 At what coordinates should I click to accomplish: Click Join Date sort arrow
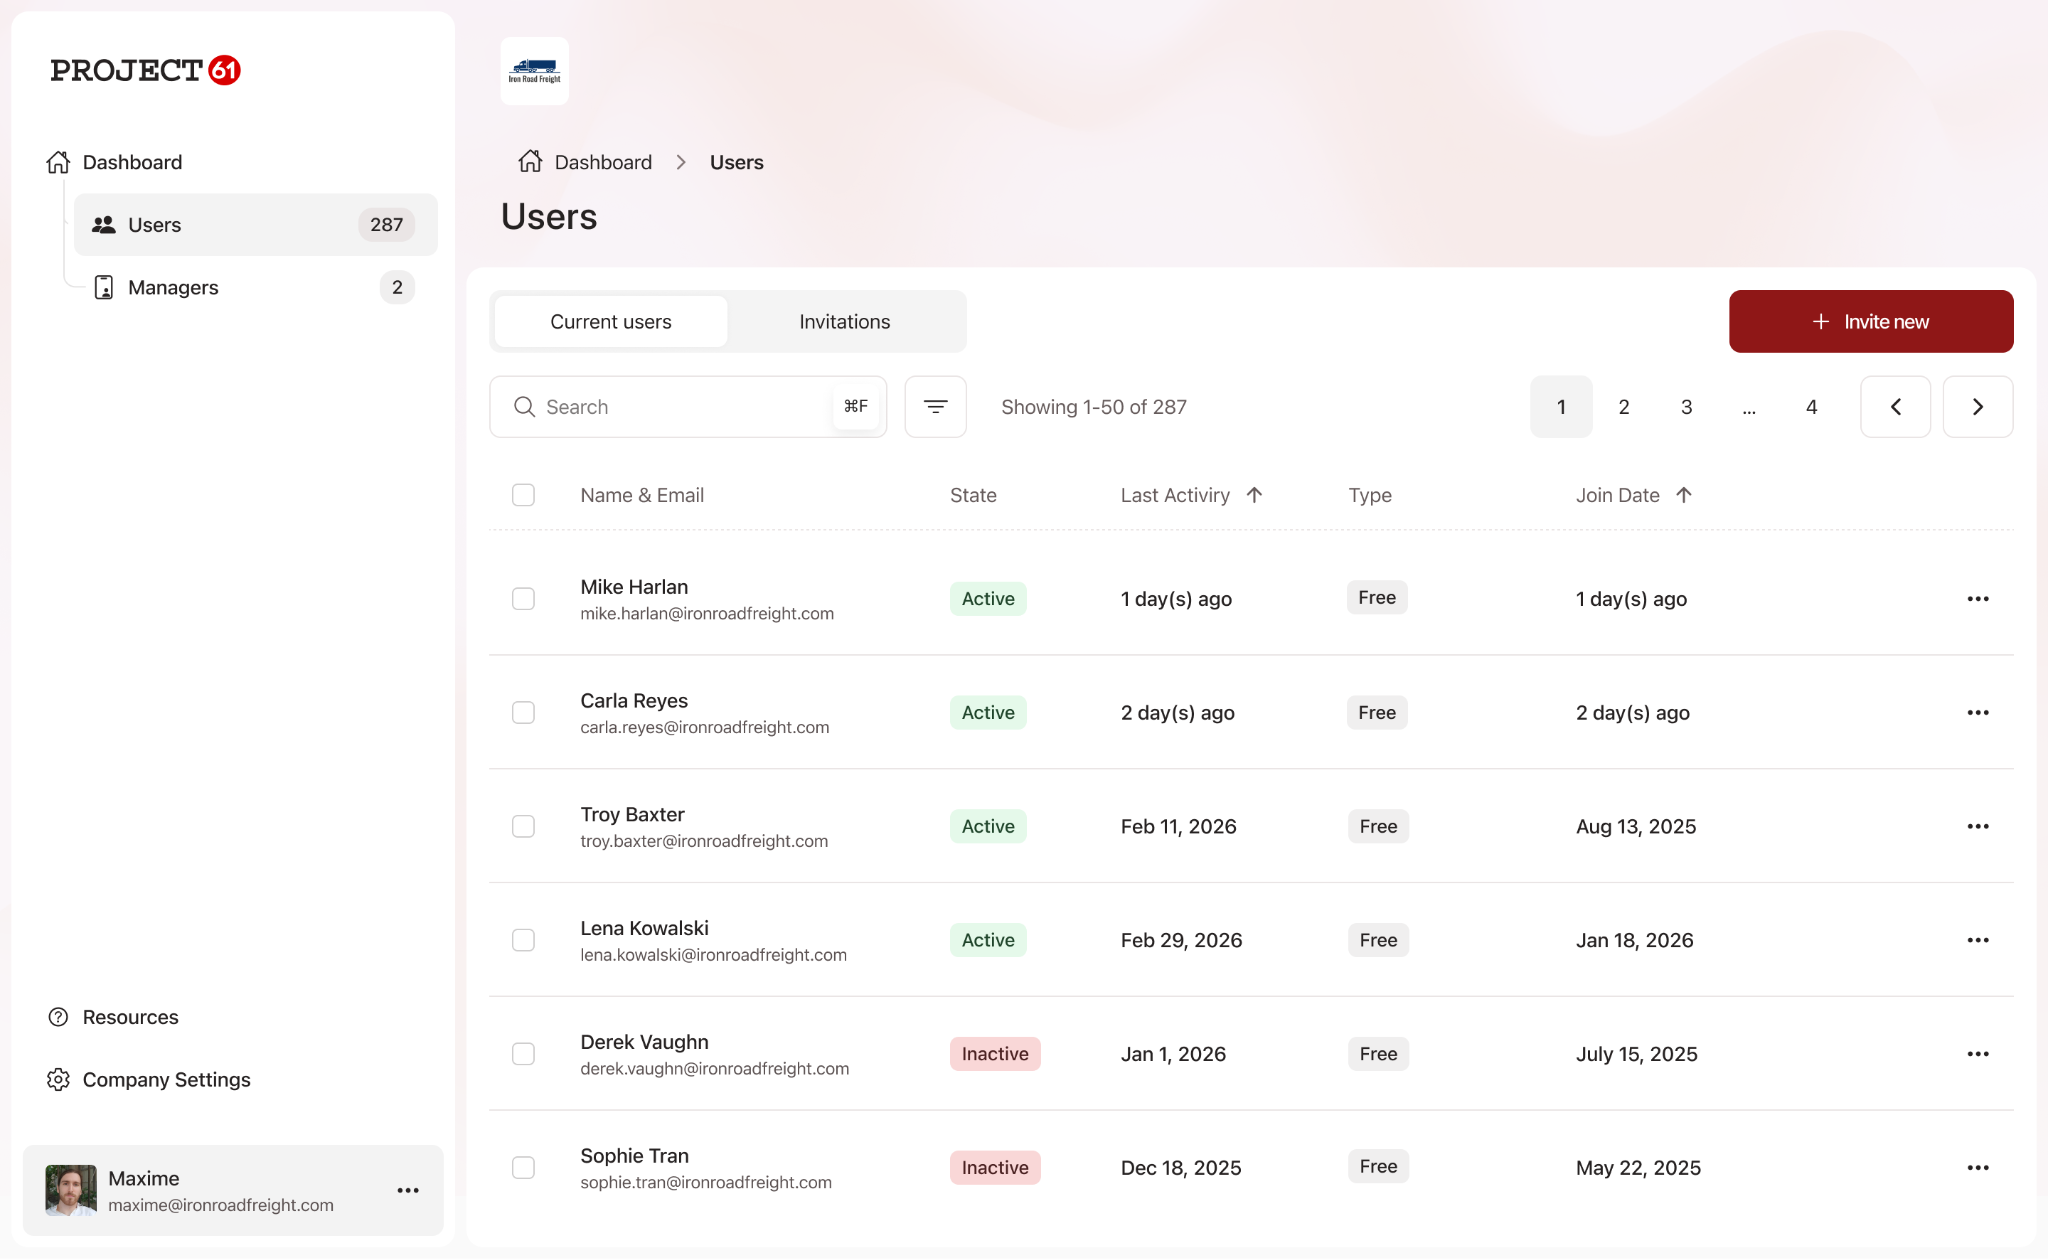[1684, 495]
